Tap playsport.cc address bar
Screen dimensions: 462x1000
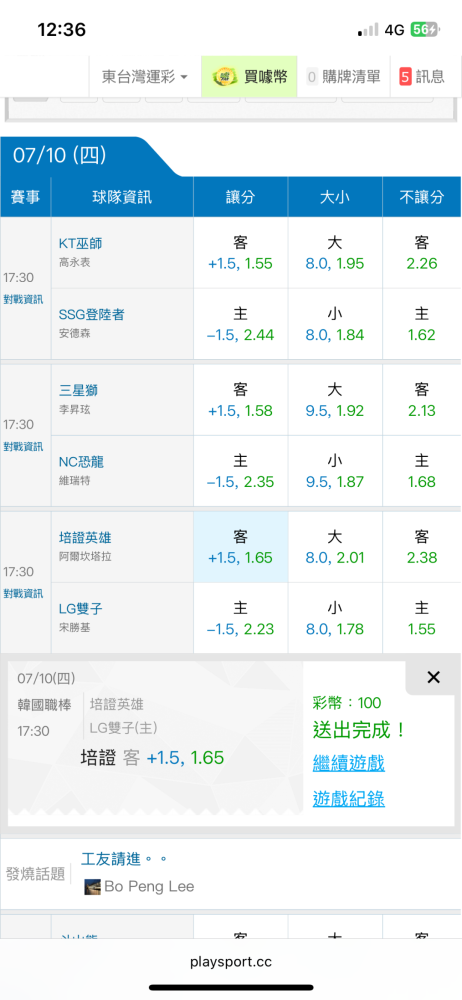pos(231,962)
